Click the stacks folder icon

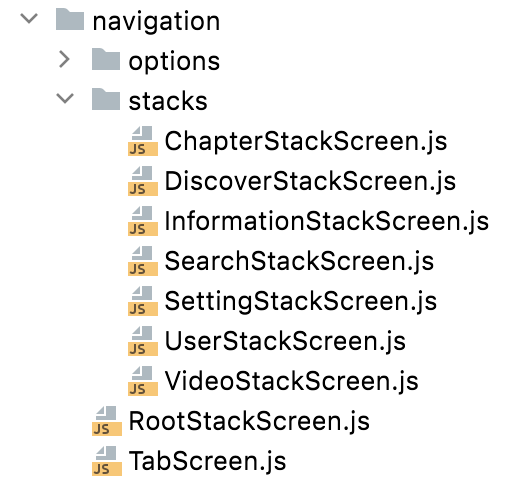tap(106, 99)
